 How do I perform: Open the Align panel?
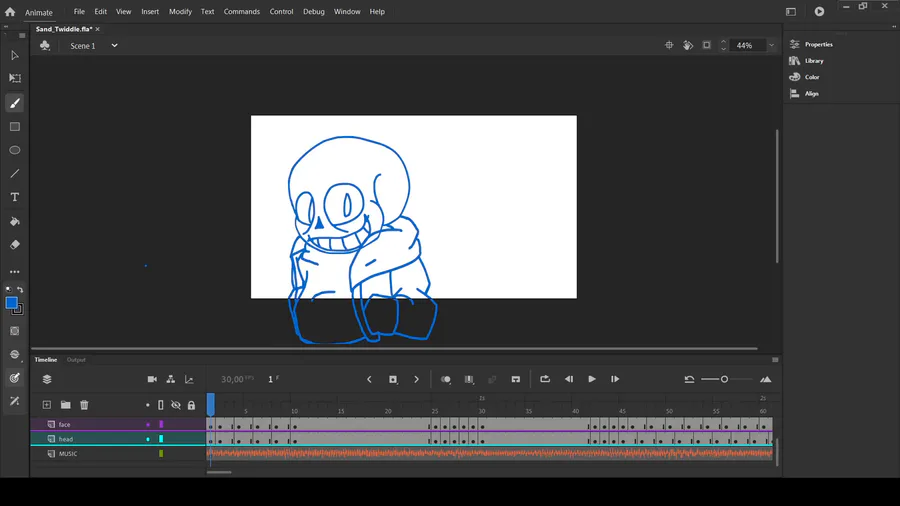pos(812,94)
